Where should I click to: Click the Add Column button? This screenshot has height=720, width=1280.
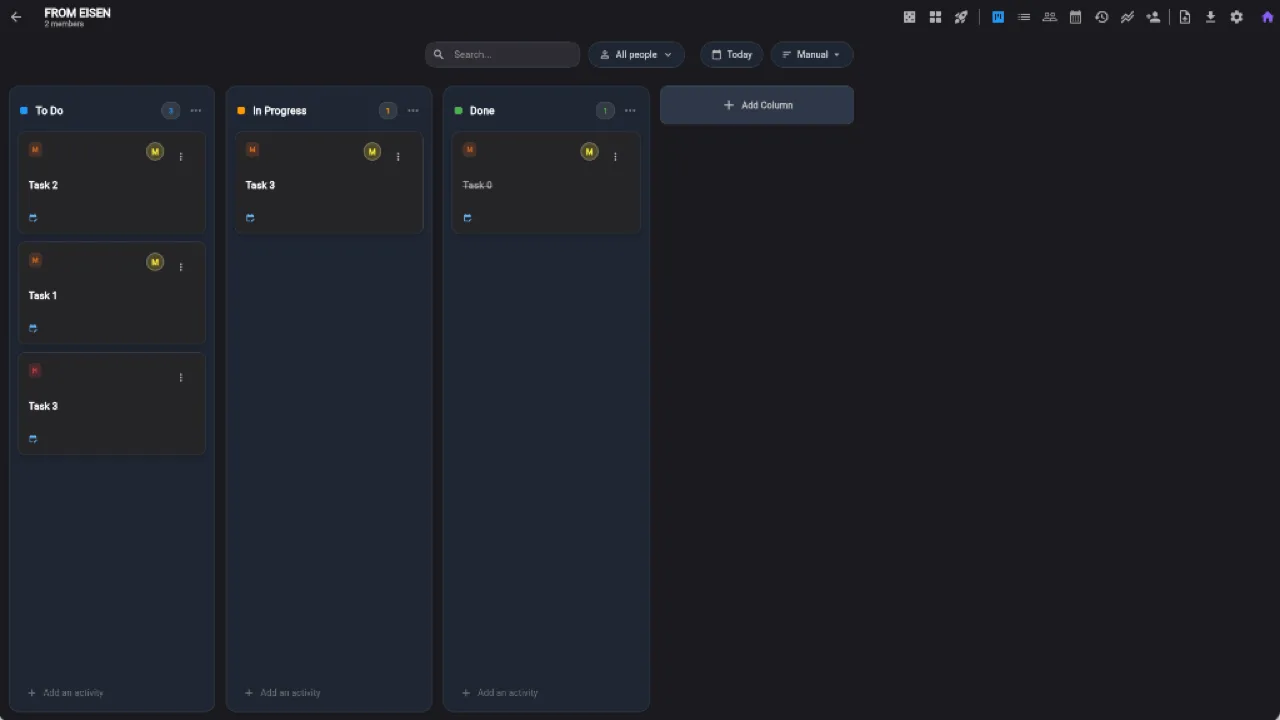pos(756,105)
